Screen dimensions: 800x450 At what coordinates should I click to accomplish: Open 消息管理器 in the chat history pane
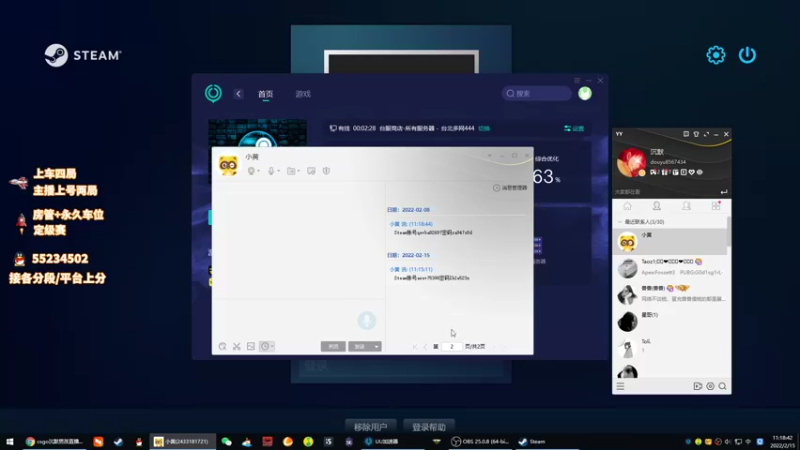(510, 188)
